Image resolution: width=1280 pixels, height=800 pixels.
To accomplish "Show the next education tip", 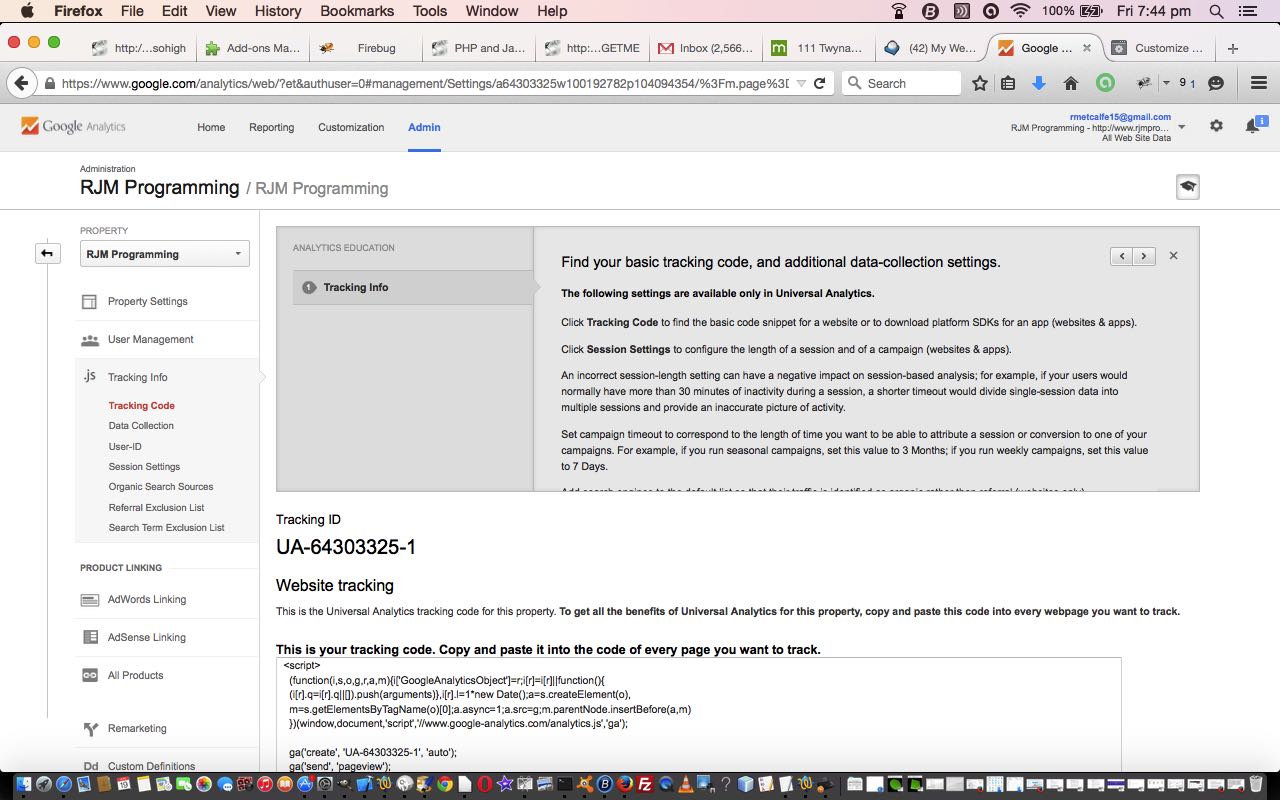I will coord(1144,256).
